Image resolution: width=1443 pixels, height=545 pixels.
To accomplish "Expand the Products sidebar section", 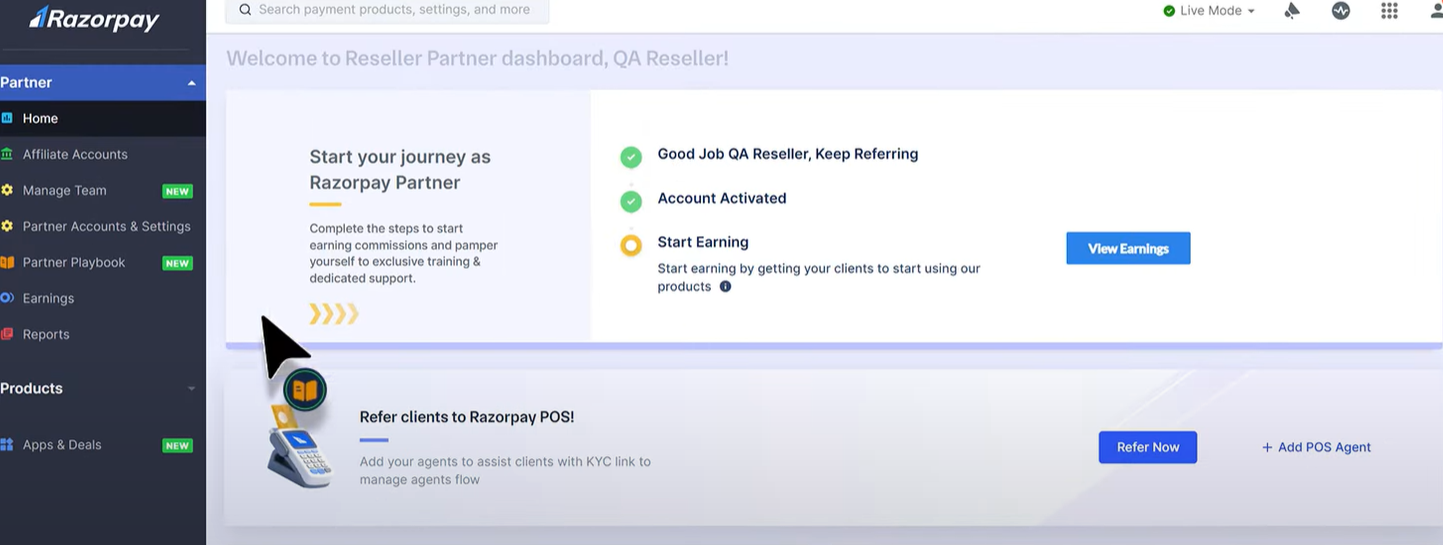I will [x=191, y=389].
